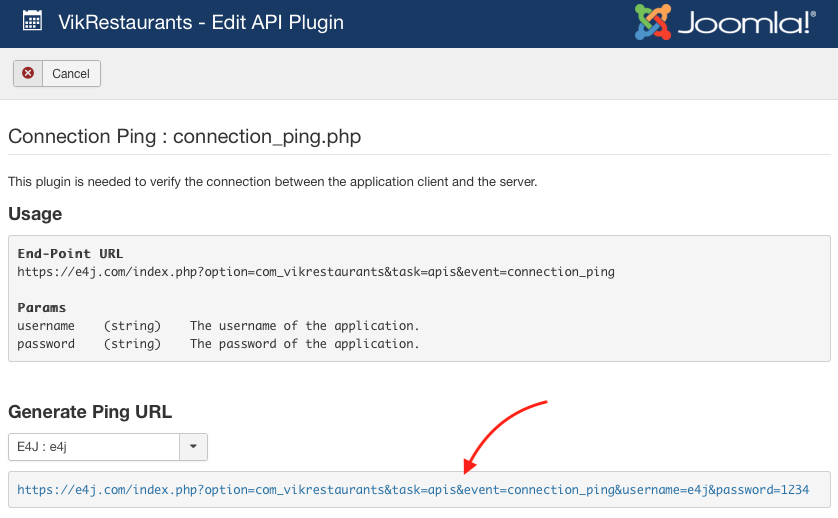Click the red X cancel icon

(28, 73)
